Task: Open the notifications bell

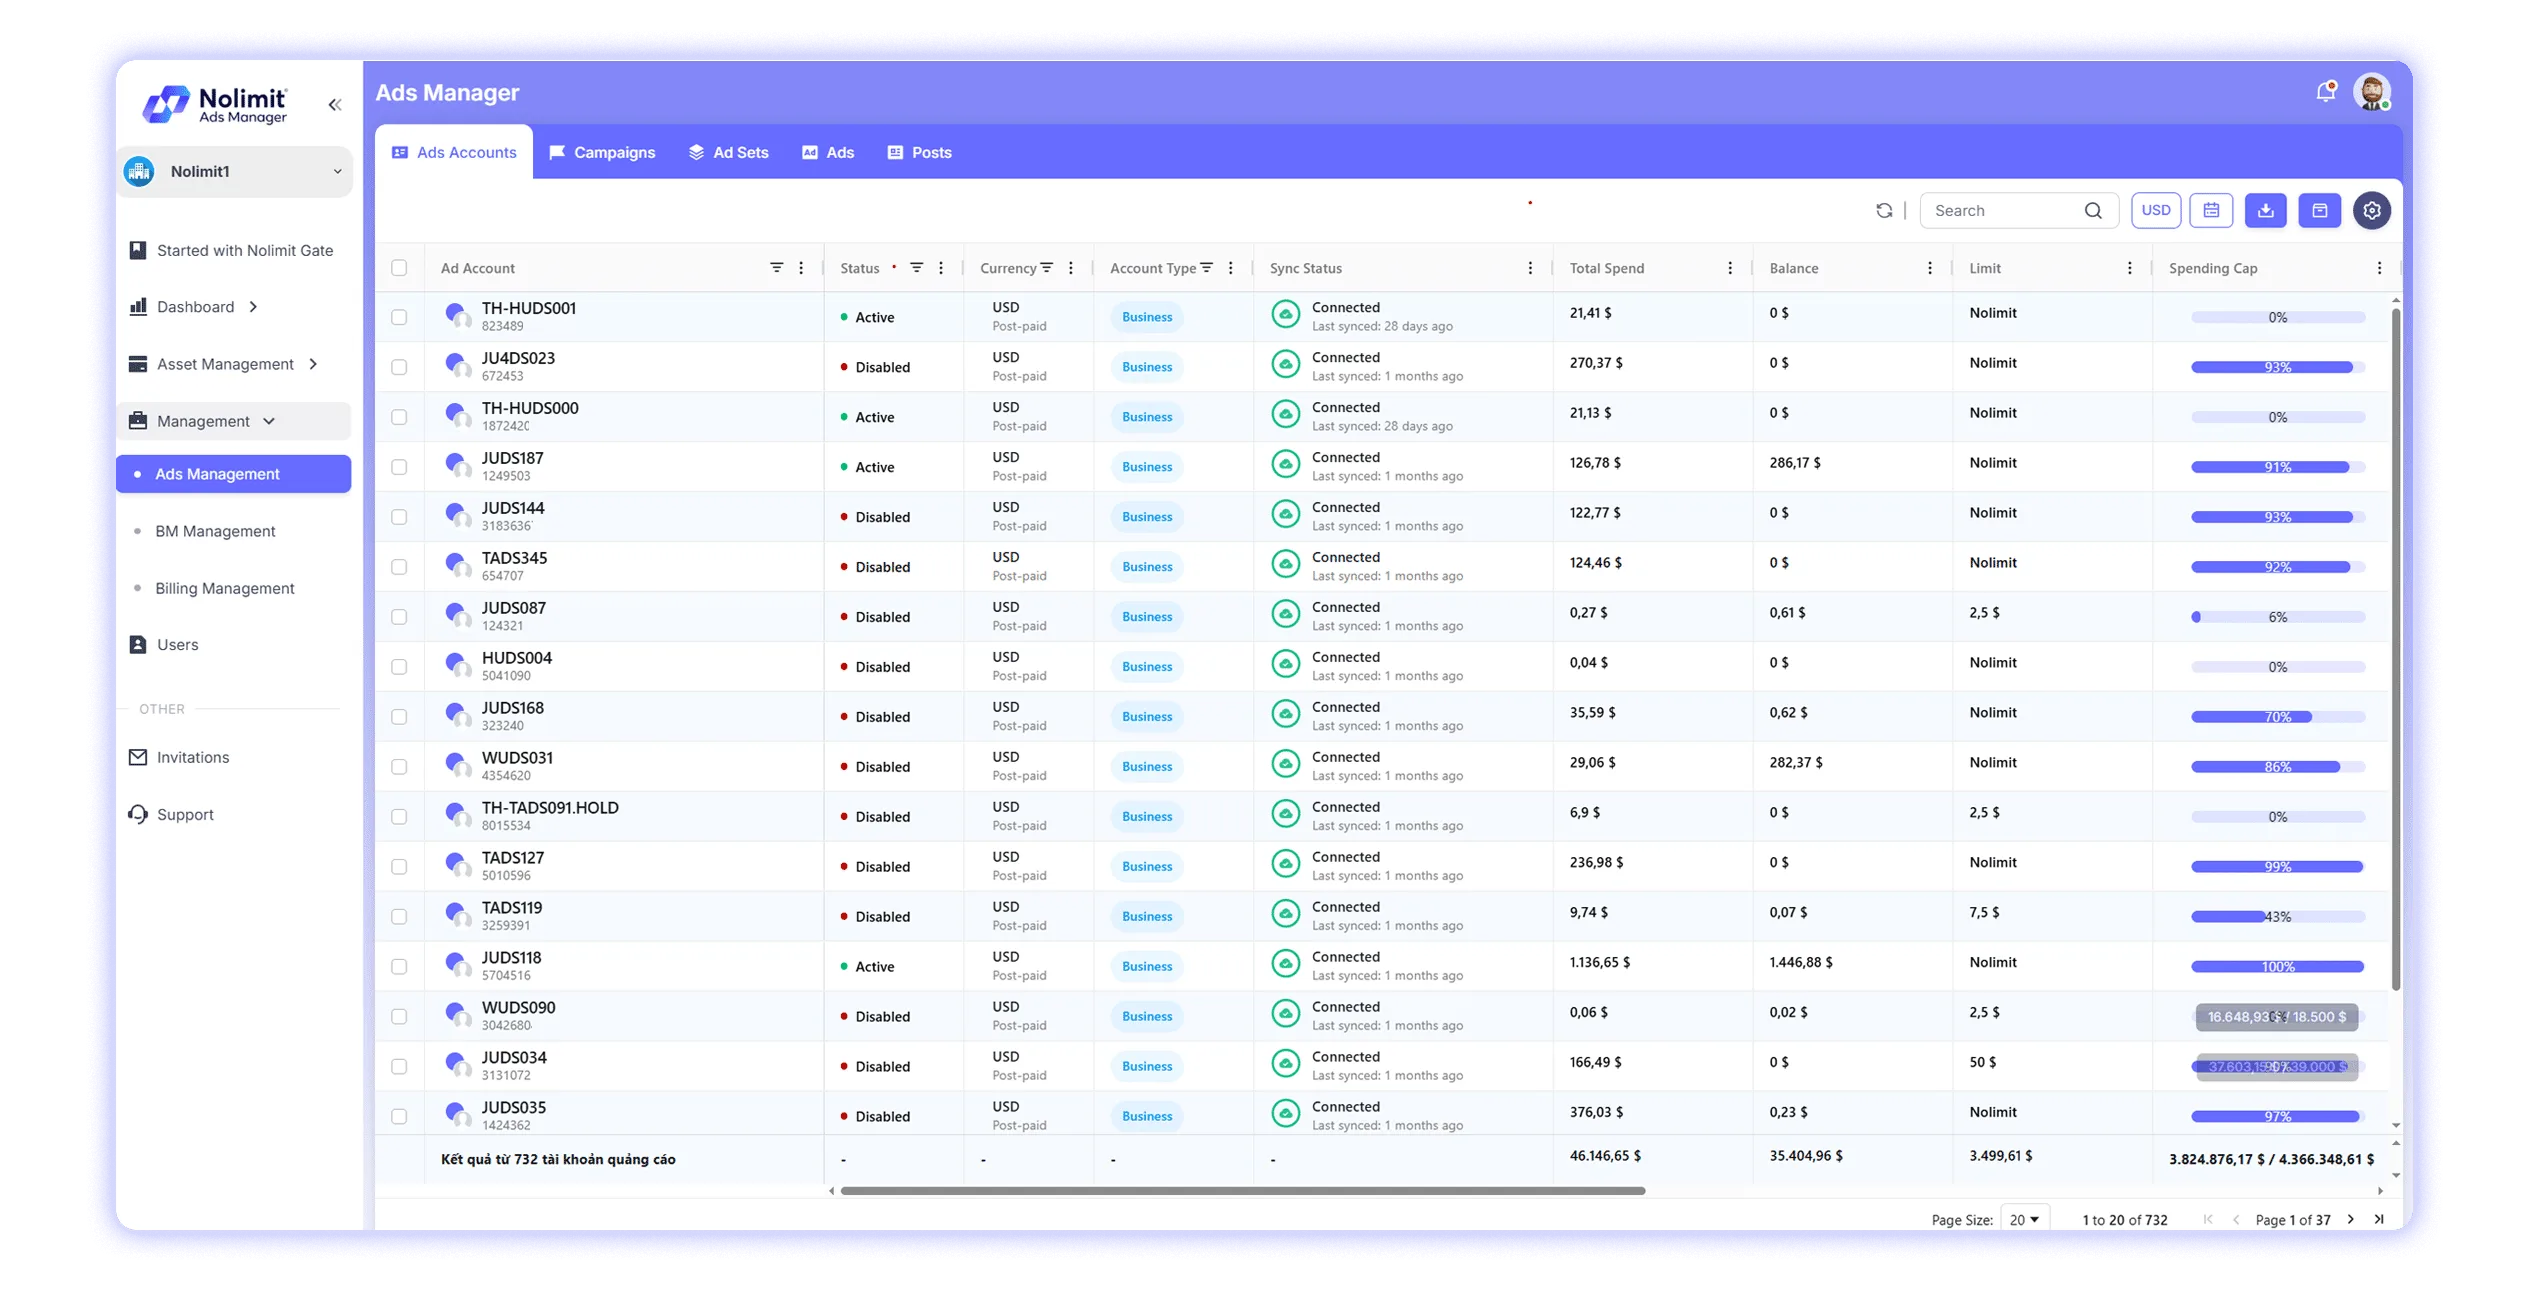Action: pos(2325,92)
